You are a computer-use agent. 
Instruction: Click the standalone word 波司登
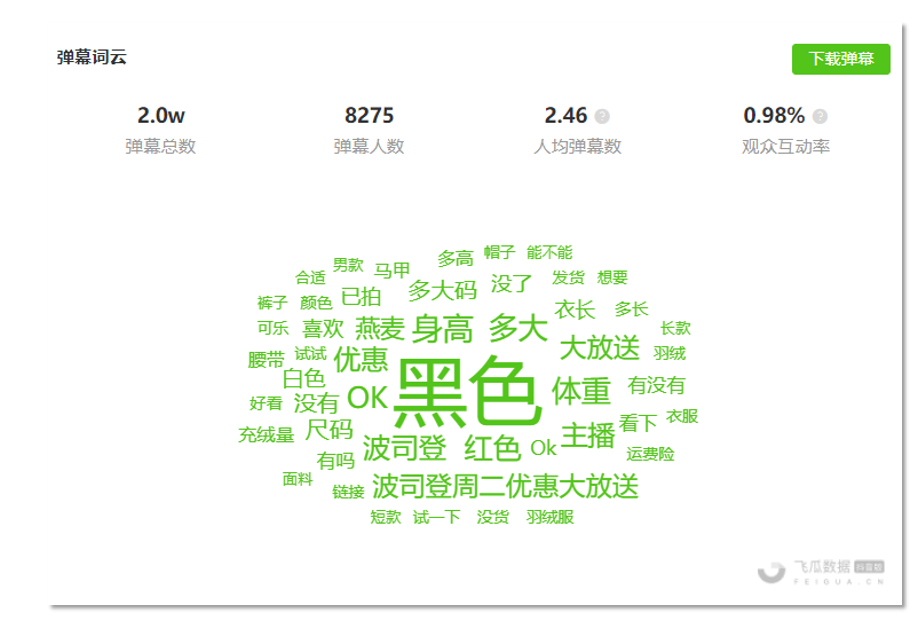405,449
